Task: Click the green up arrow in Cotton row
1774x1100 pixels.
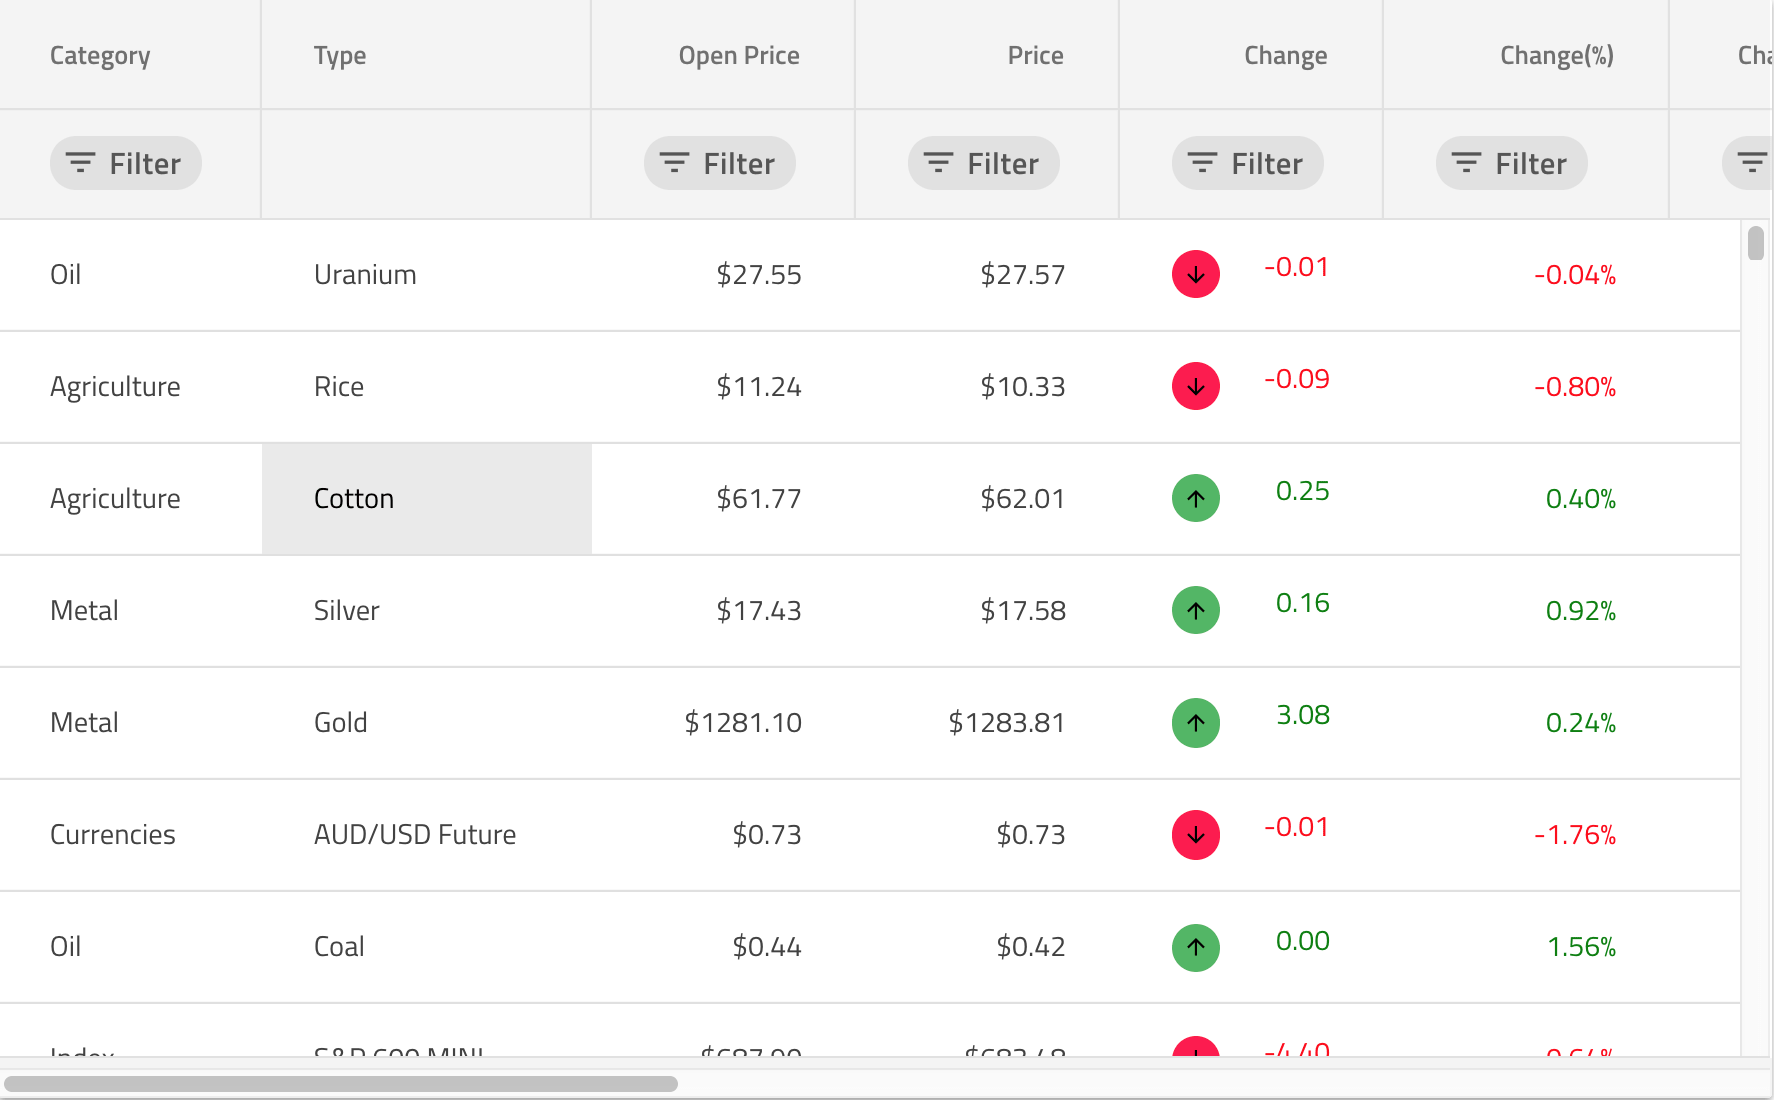Action: pyautogui.click(x=1195, y=499)
